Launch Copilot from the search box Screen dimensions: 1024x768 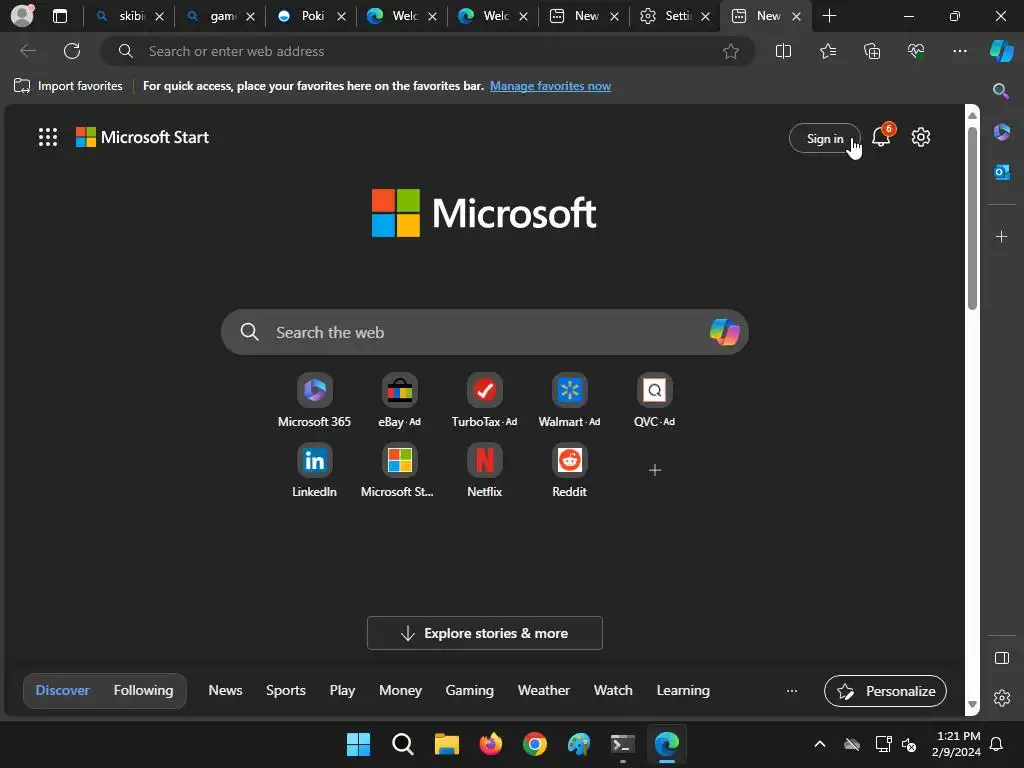click(724, 332)
